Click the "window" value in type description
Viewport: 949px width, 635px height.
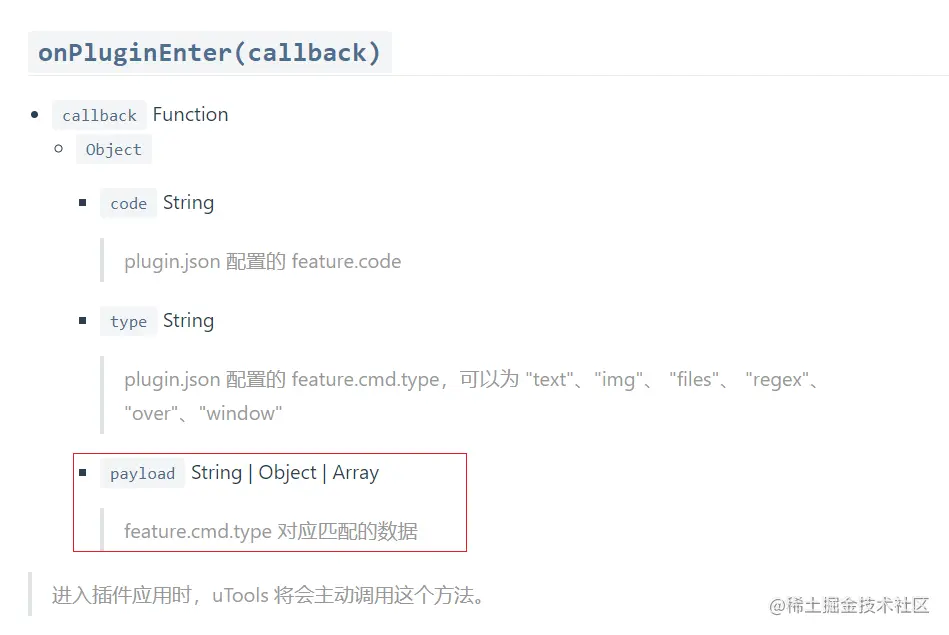(241, 413)
